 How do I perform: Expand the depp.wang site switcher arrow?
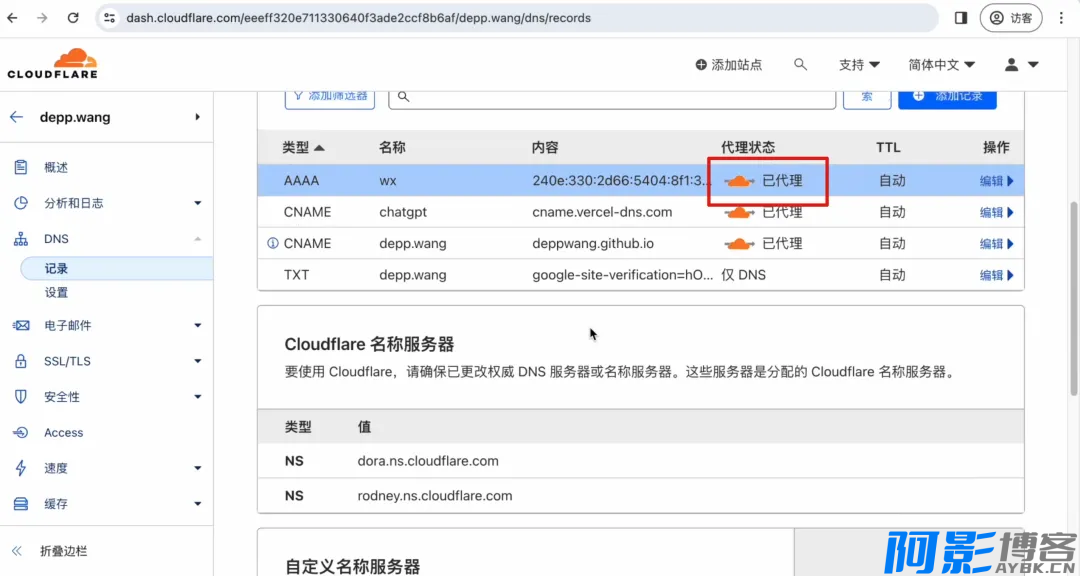tap(197, 117)
